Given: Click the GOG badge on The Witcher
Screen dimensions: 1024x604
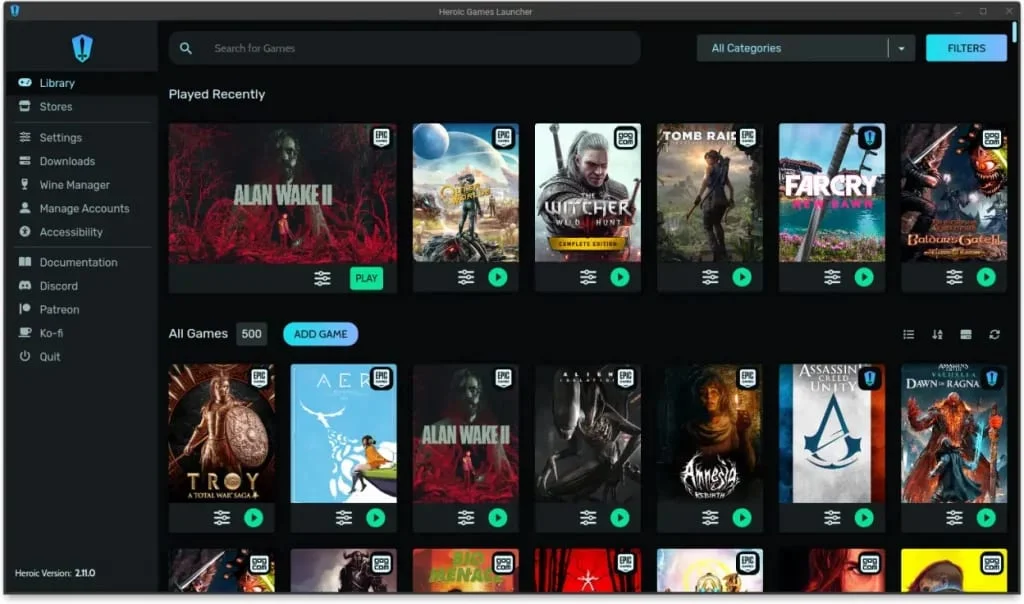Looking at the screenshot, I should (x=626, y=138).
